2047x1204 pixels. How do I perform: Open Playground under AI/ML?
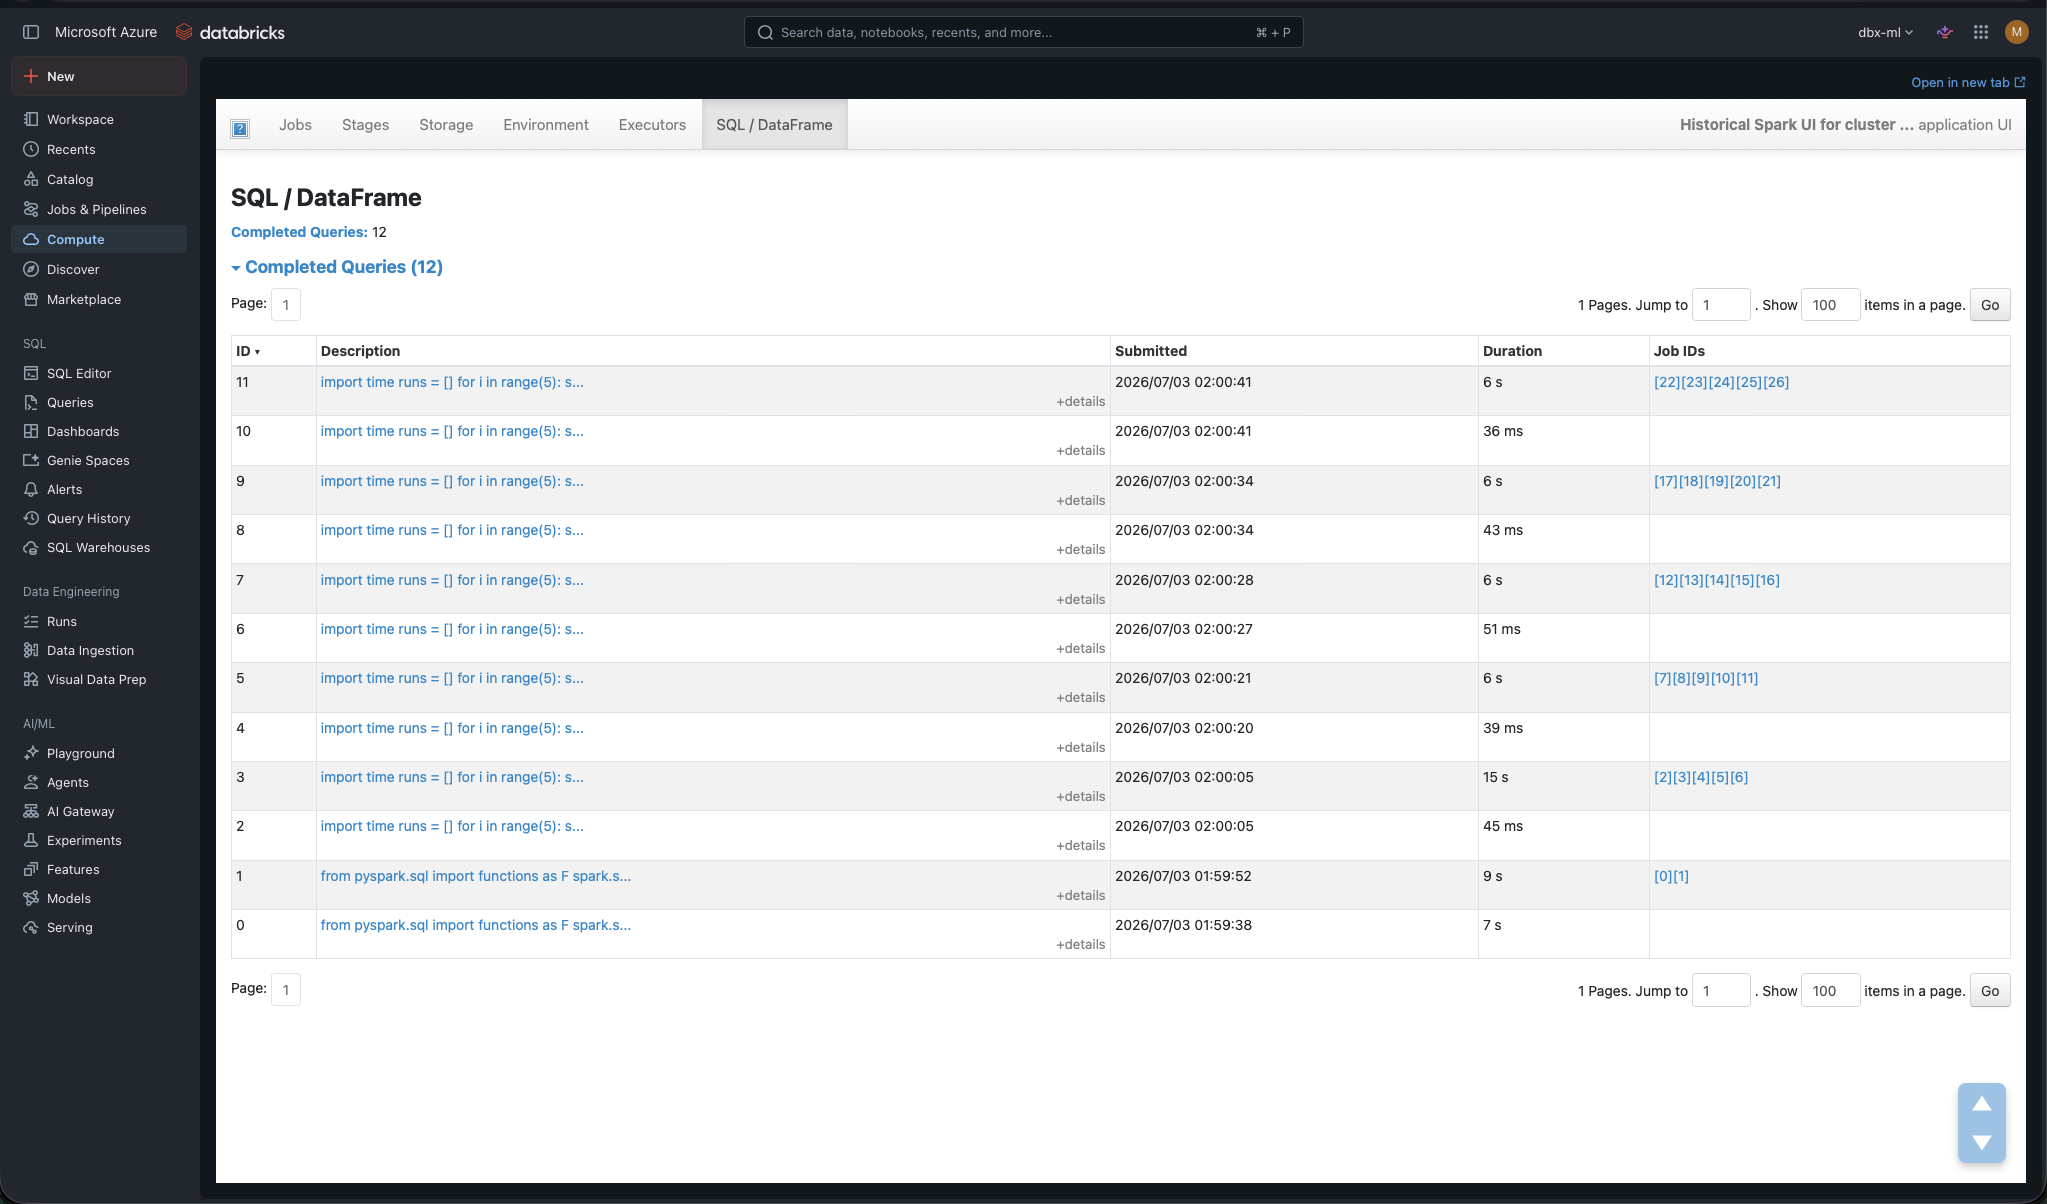coord(99,753)
